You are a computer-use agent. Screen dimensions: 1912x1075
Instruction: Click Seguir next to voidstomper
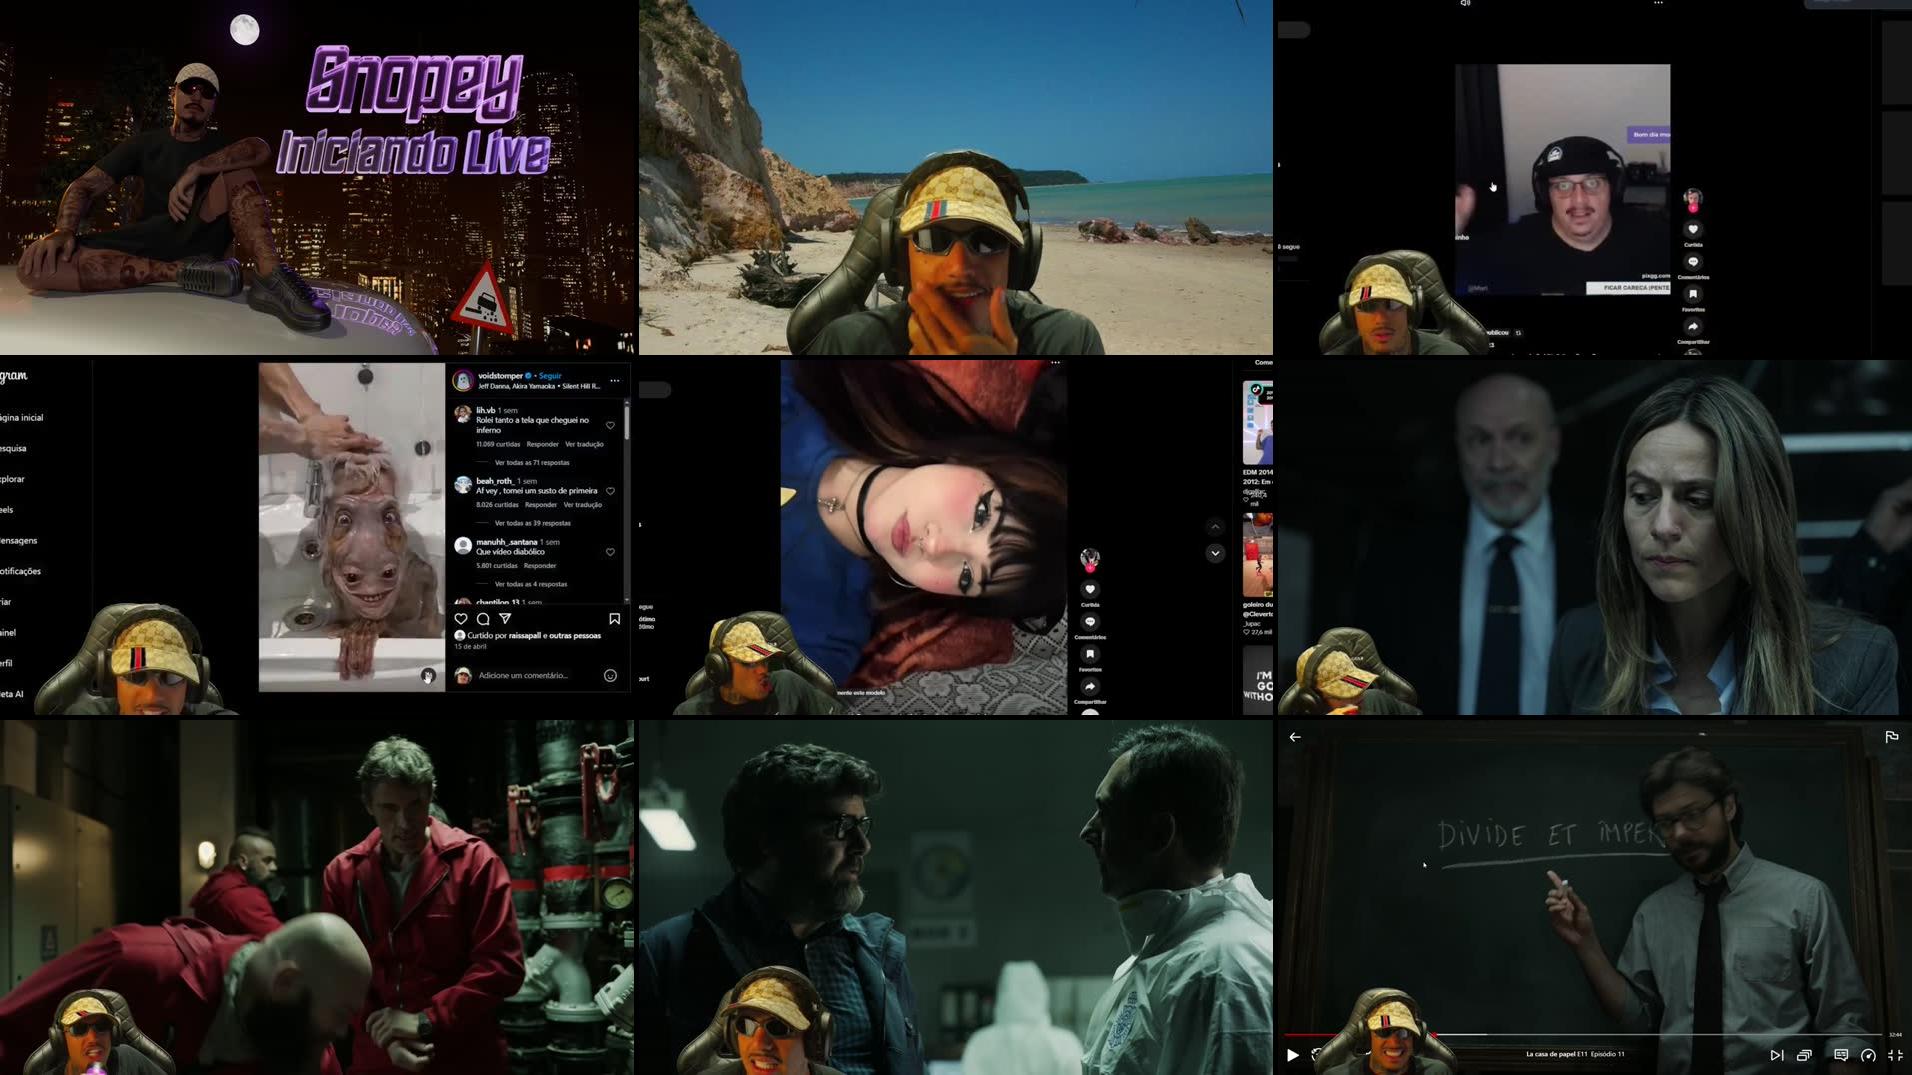coord(550,376)
